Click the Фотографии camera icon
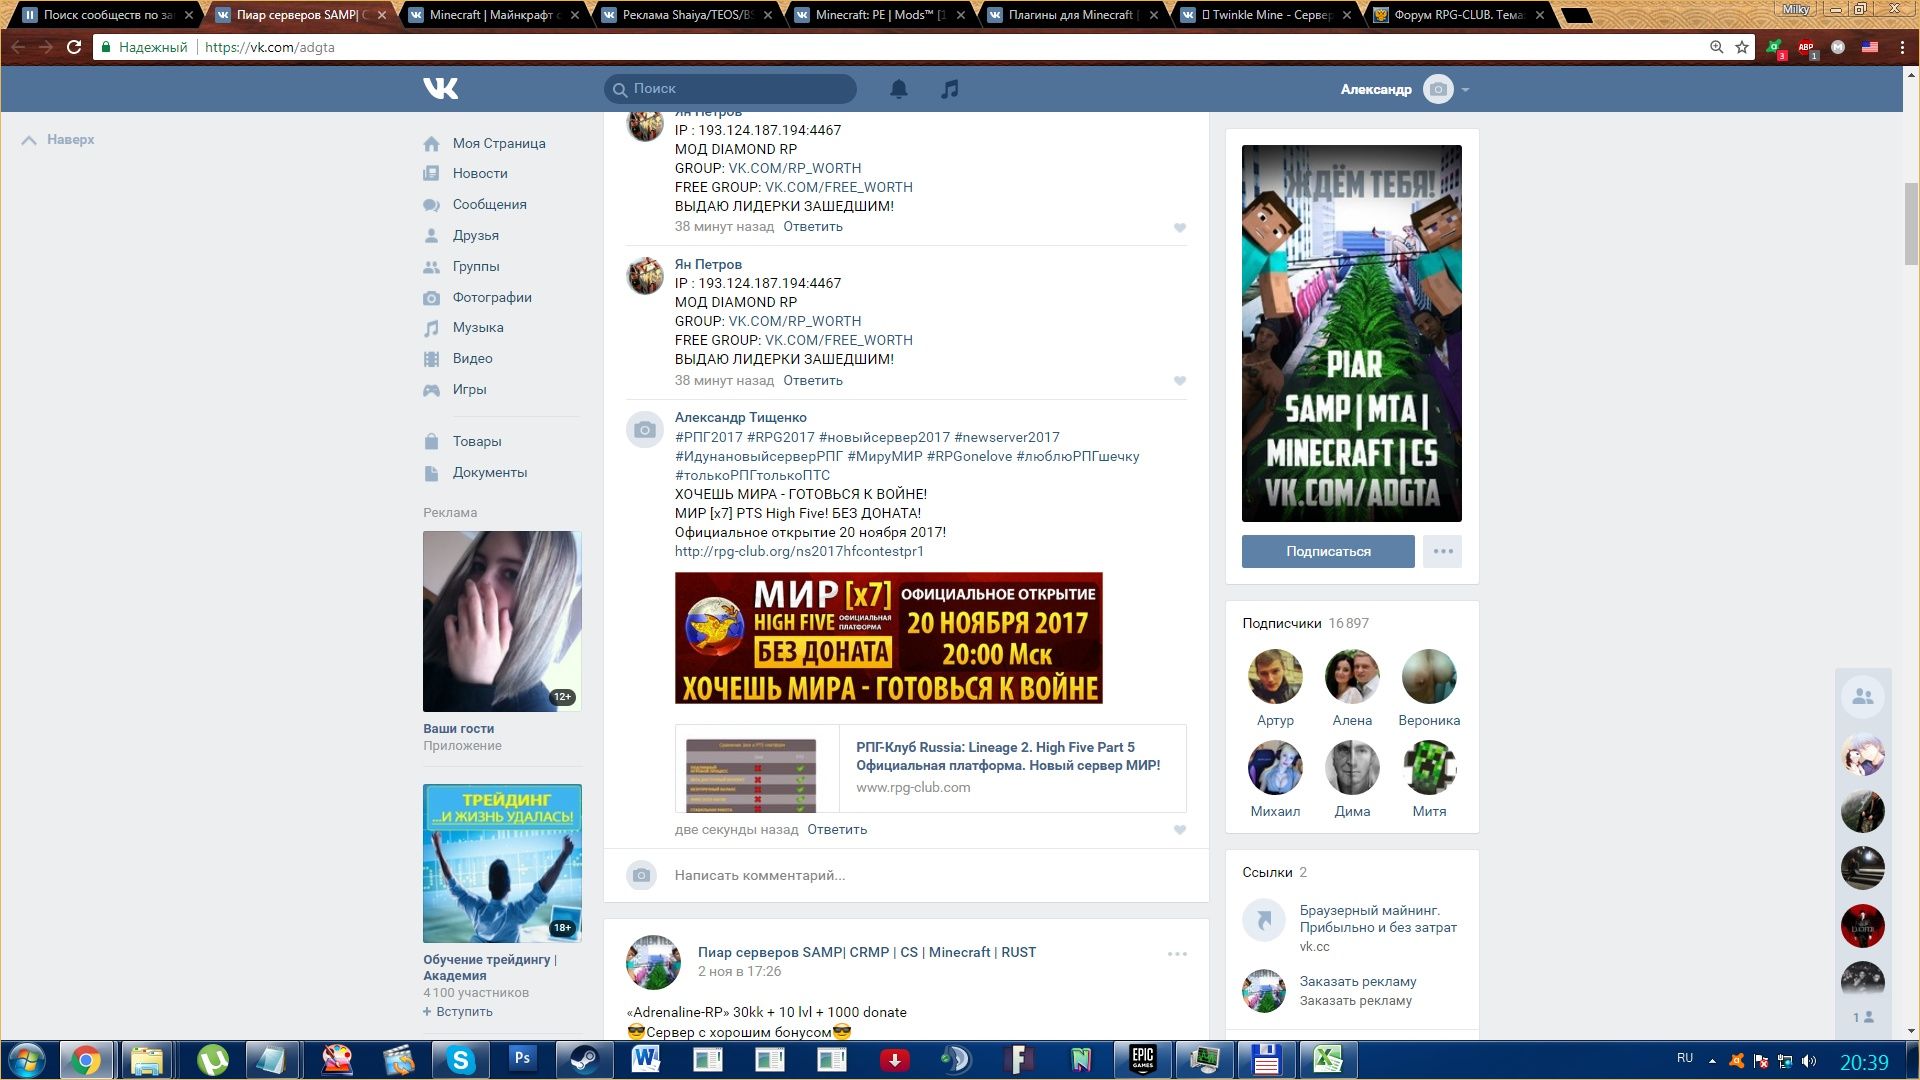The height and width of the screenshot is (1080, 1920). [x=431, y=297]
